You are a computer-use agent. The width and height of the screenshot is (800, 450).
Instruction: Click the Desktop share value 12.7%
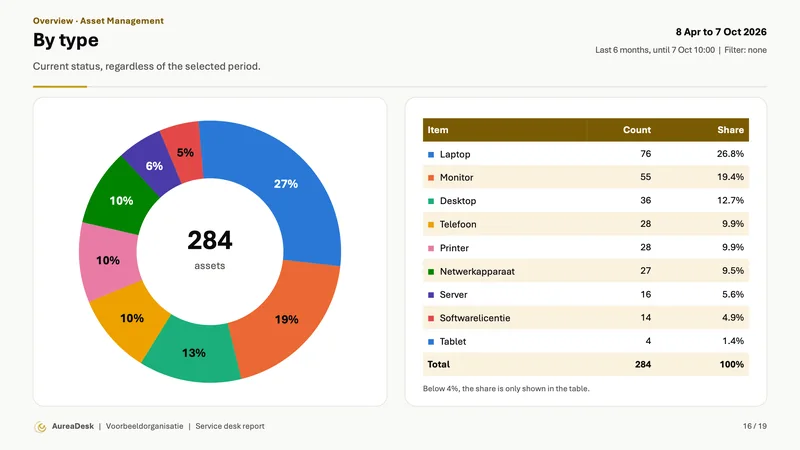pyautogui.click(x=730, y=201)
